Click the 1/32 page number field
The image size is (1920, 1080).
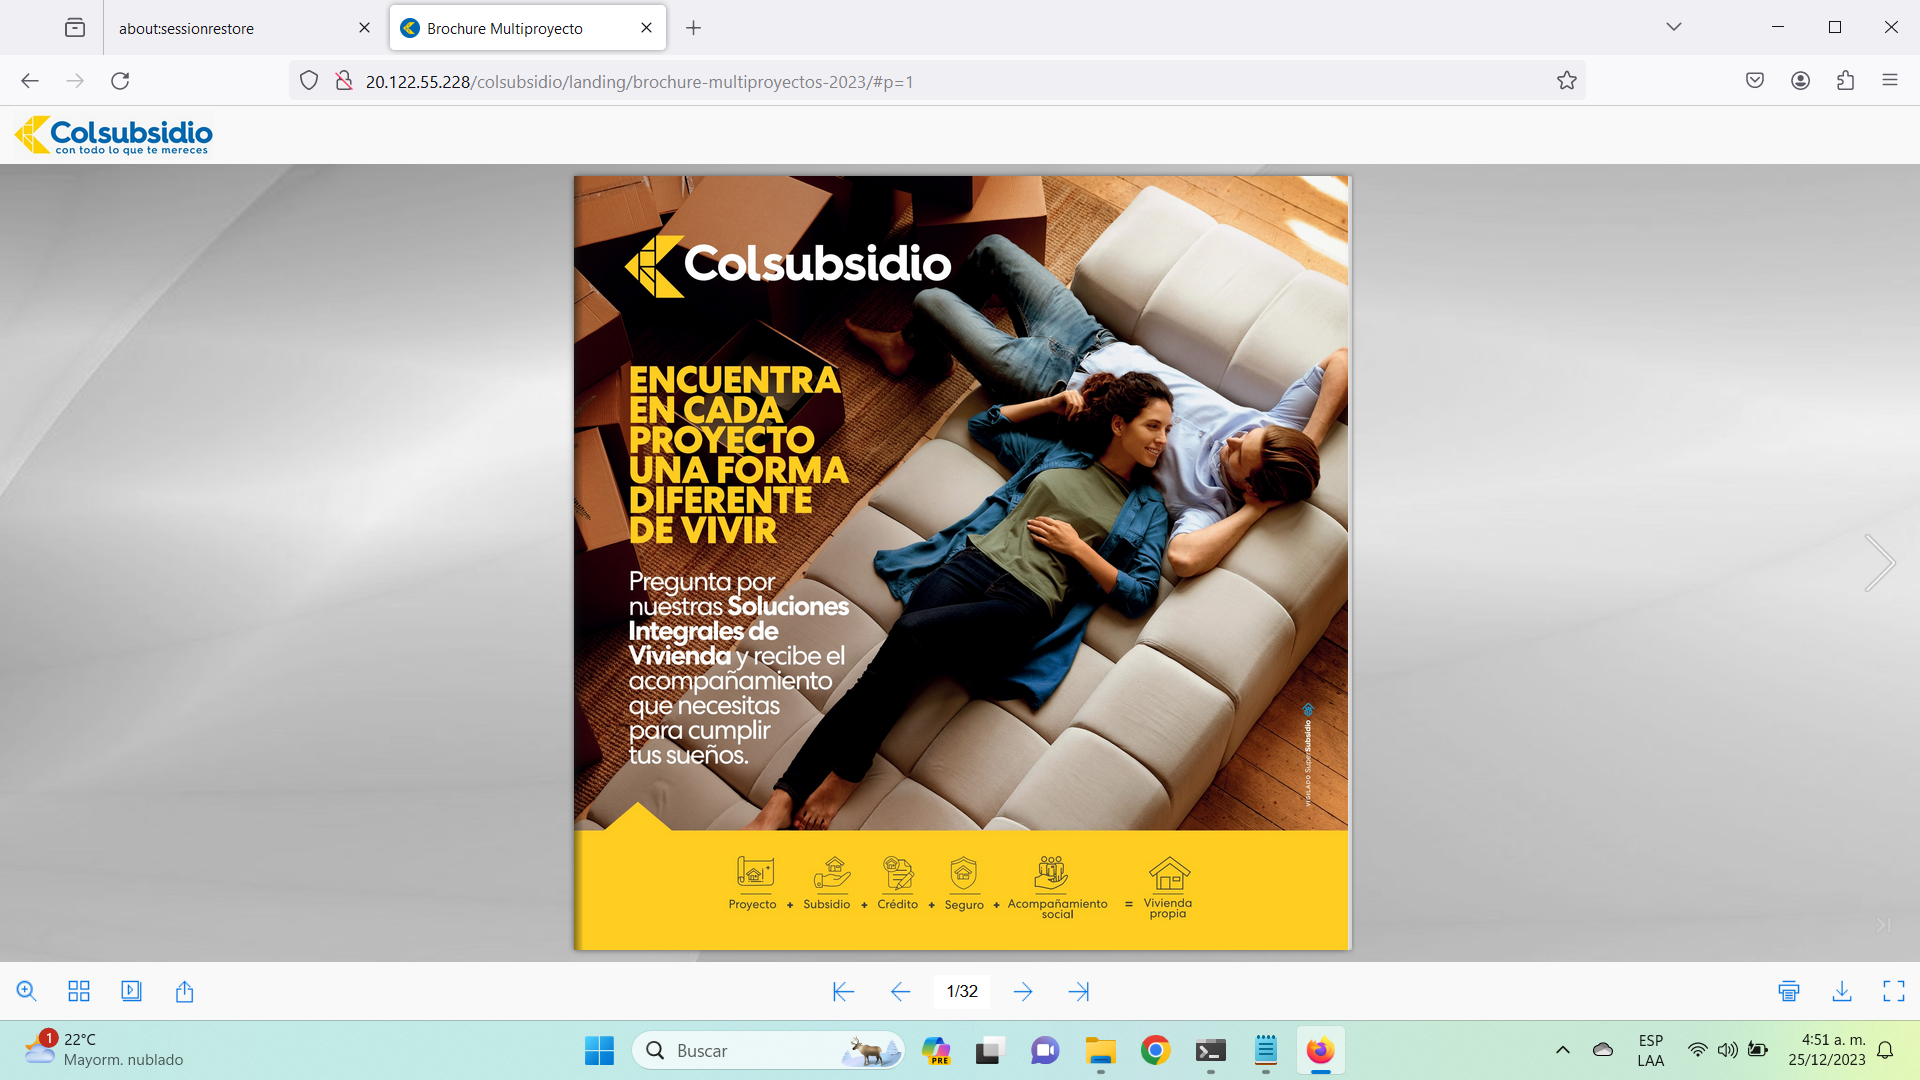click(x=961, y=991)
